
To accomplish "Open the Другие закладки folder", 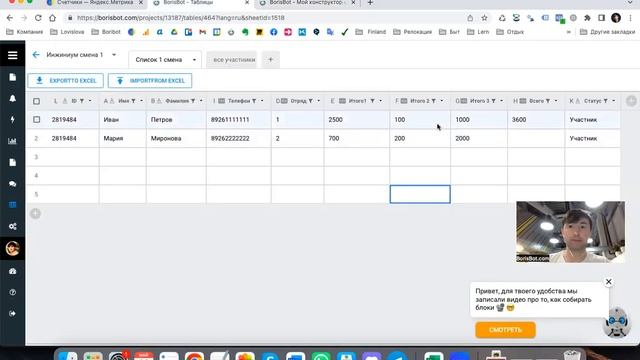I will click(x=607, y=32).
